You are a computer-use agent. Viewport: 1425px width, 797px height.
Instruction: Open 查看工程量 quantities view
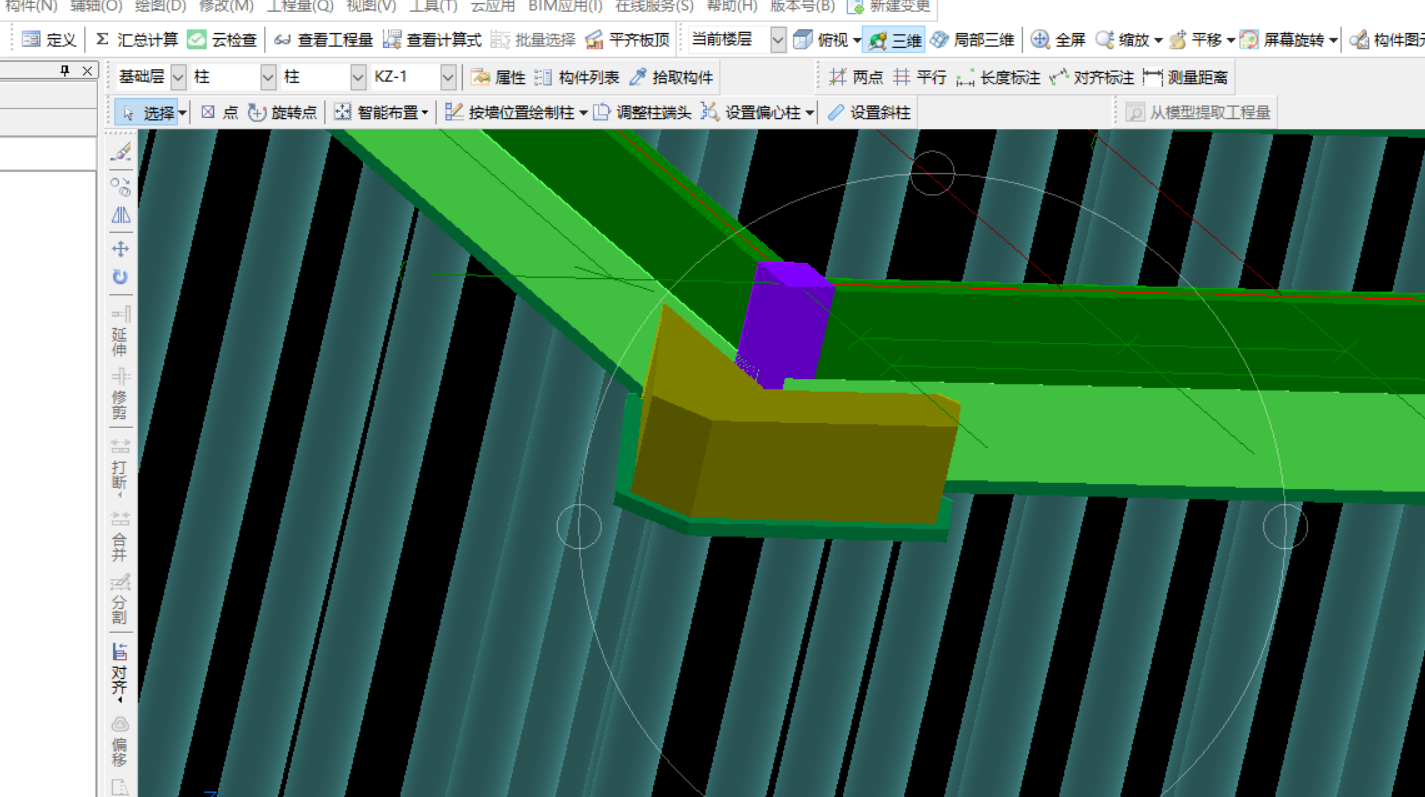click(x=323, y=40)
